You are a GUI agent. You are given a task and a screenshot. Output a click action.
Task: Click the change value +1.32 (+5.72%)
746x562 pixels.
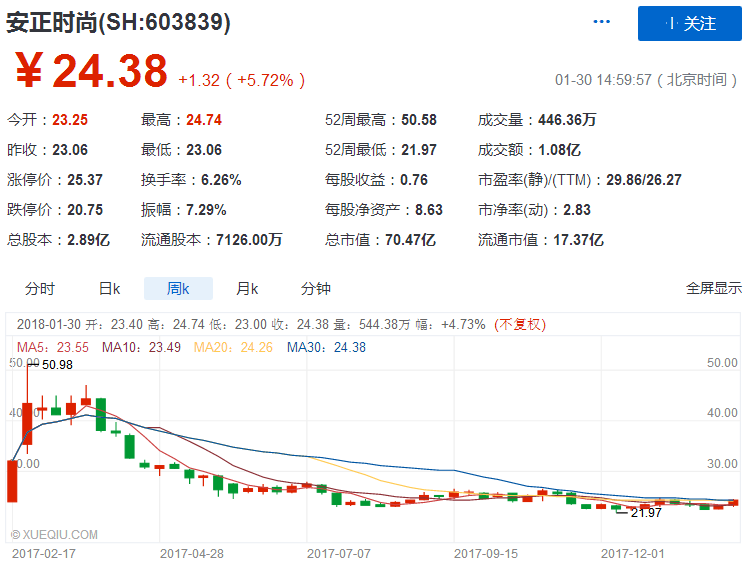(x=241, y=80)
